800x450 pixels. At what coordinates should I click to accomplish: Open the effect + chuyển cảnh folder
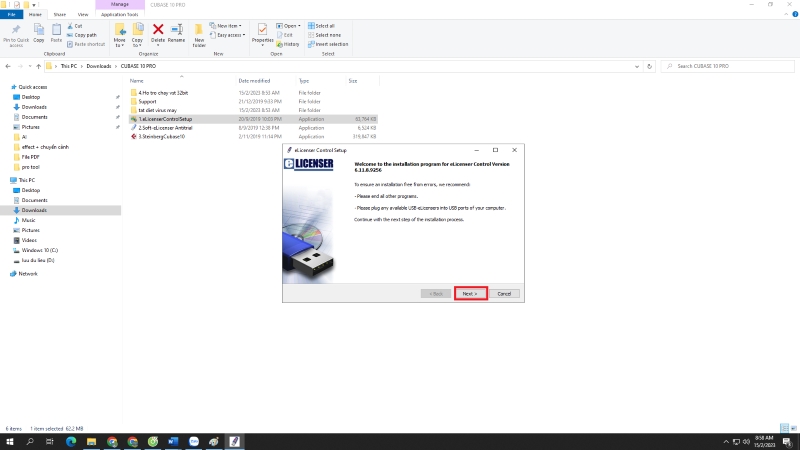(45, 147)
